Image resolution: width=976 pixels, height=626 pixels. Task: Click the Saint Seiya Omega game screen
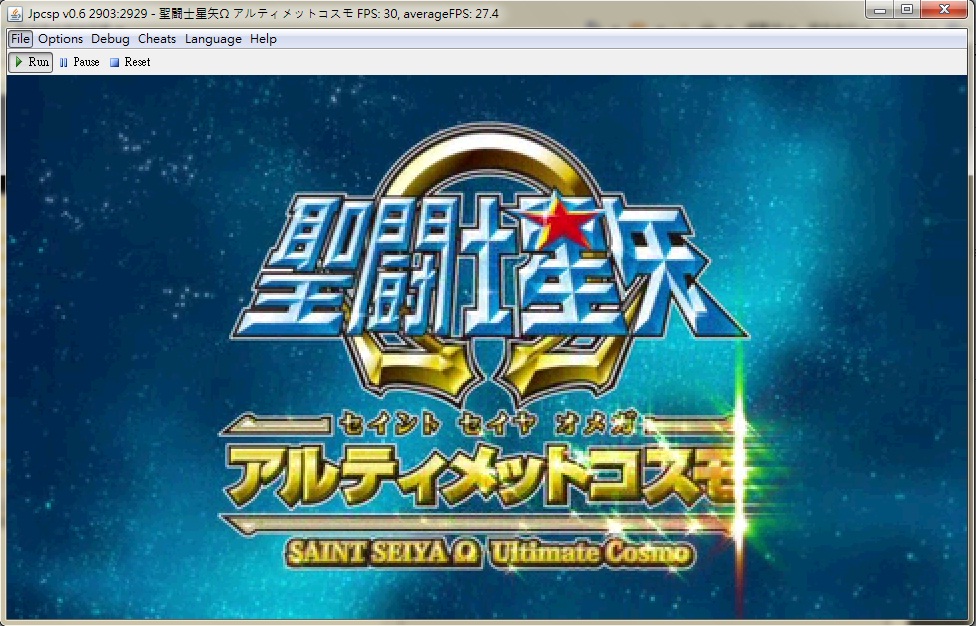[x=487, y=347]
